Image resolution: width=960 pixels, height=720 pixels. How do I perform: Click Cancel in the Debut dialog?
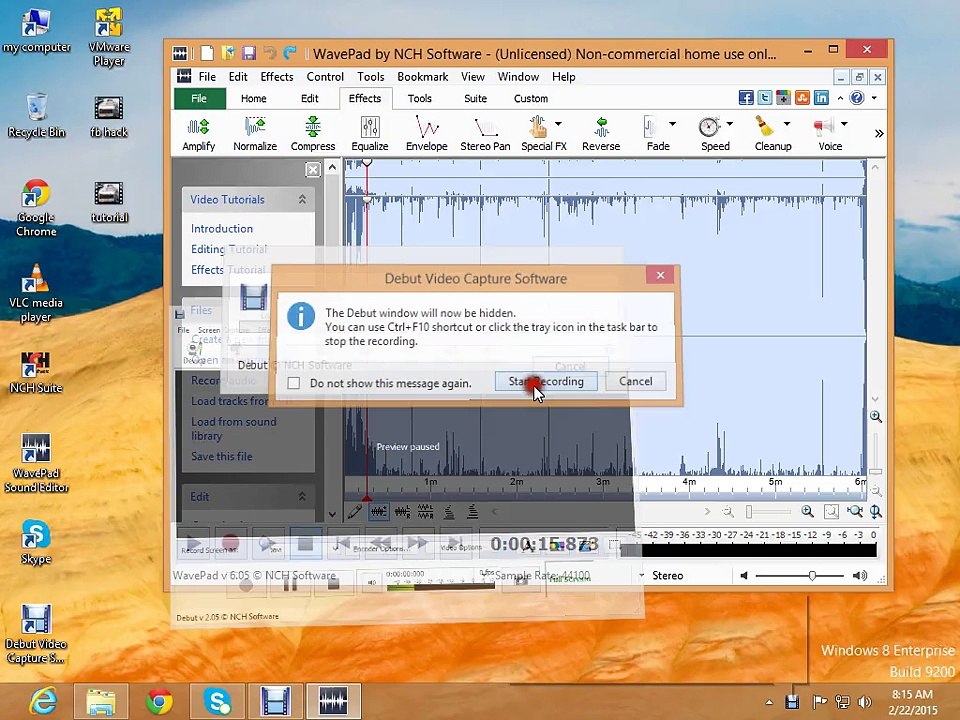(x=636, y=381)
